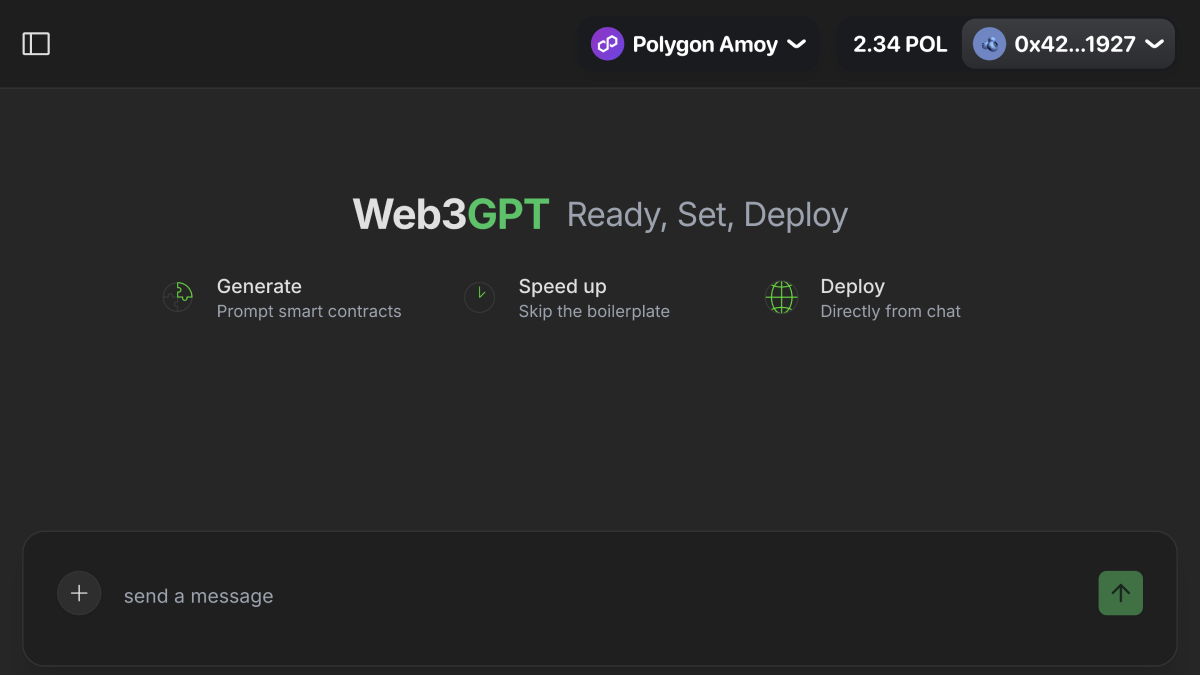1200x675 pixels.
Task: Click the Prompt smart contracts subtitle
Action: point(309,311)
